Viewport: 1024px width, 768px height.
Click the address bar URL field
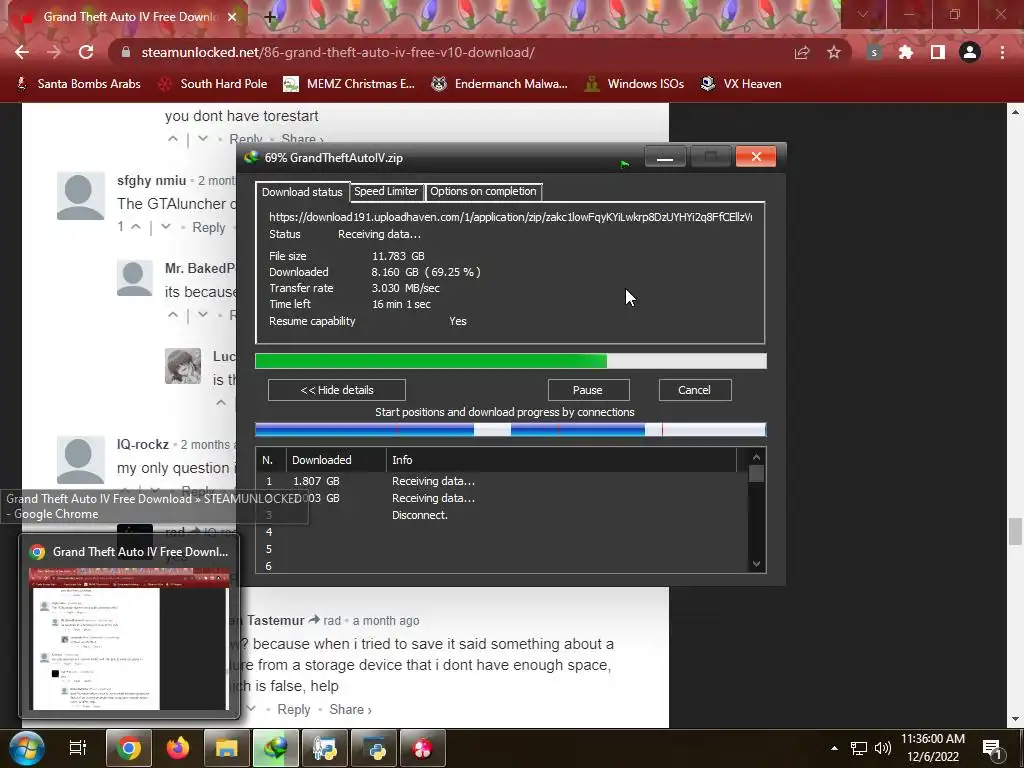click(451, 52)
